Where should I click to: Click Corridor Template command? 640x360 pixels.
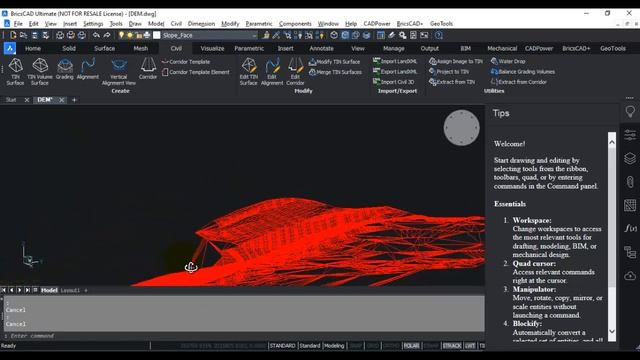186,62
